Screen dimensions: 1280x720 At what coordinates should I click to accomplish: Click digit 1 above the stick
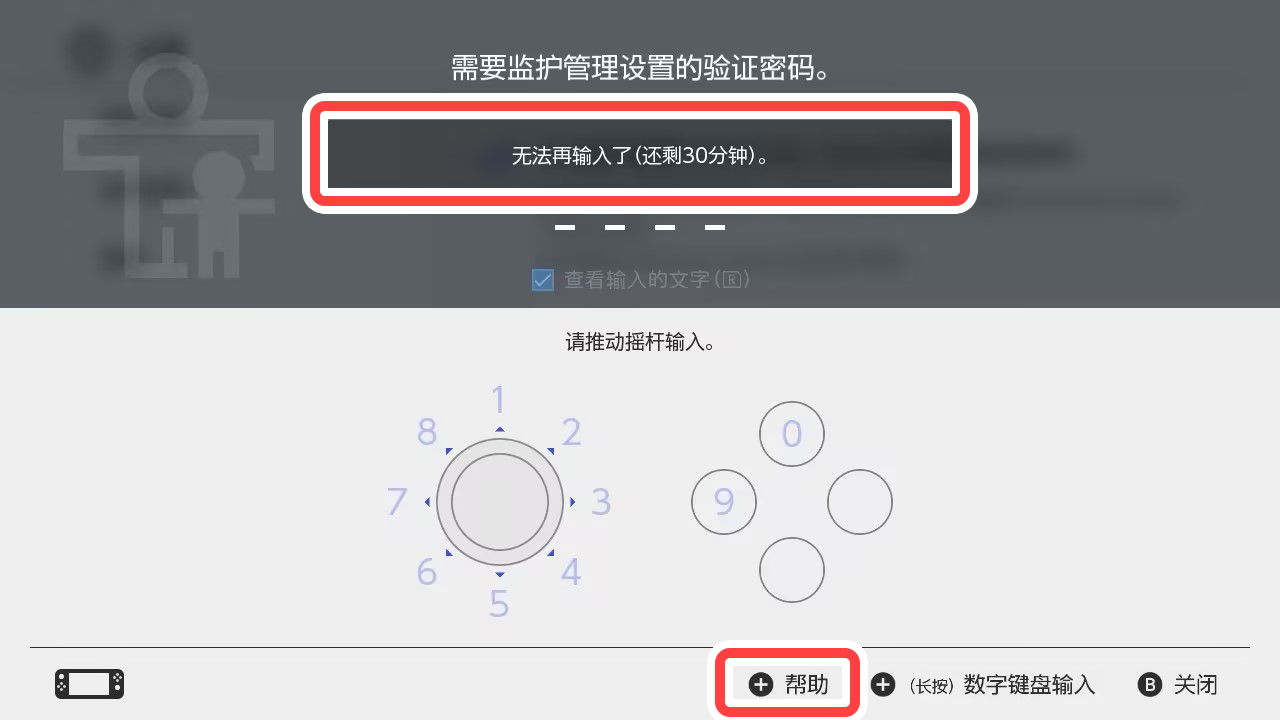tap(499, 401)
